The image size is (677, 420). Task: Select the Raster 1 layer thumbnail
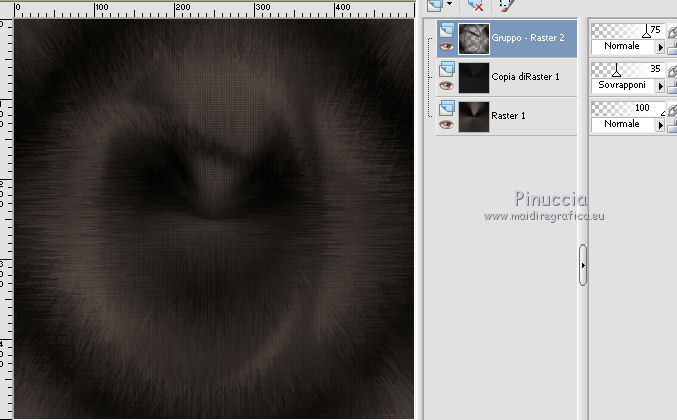[x=474, y=117]
